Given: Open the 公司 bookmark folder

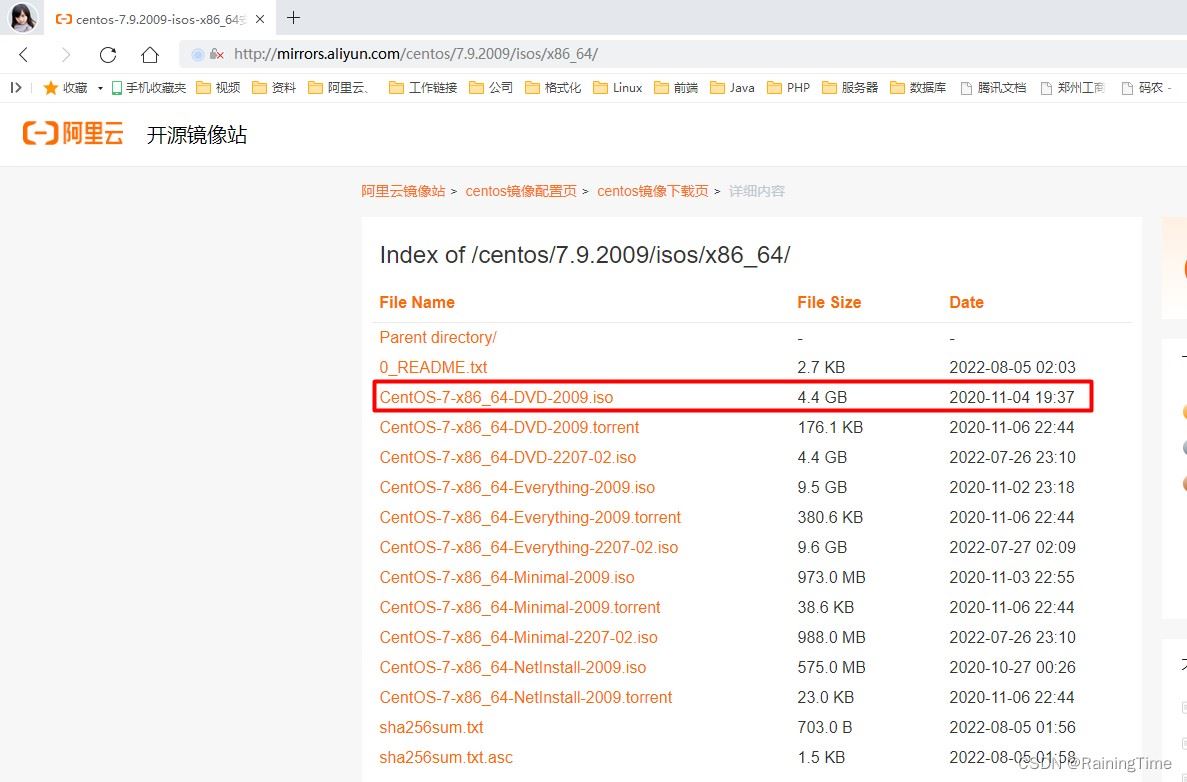Looking at the screenshot, I should pos(491,88).
